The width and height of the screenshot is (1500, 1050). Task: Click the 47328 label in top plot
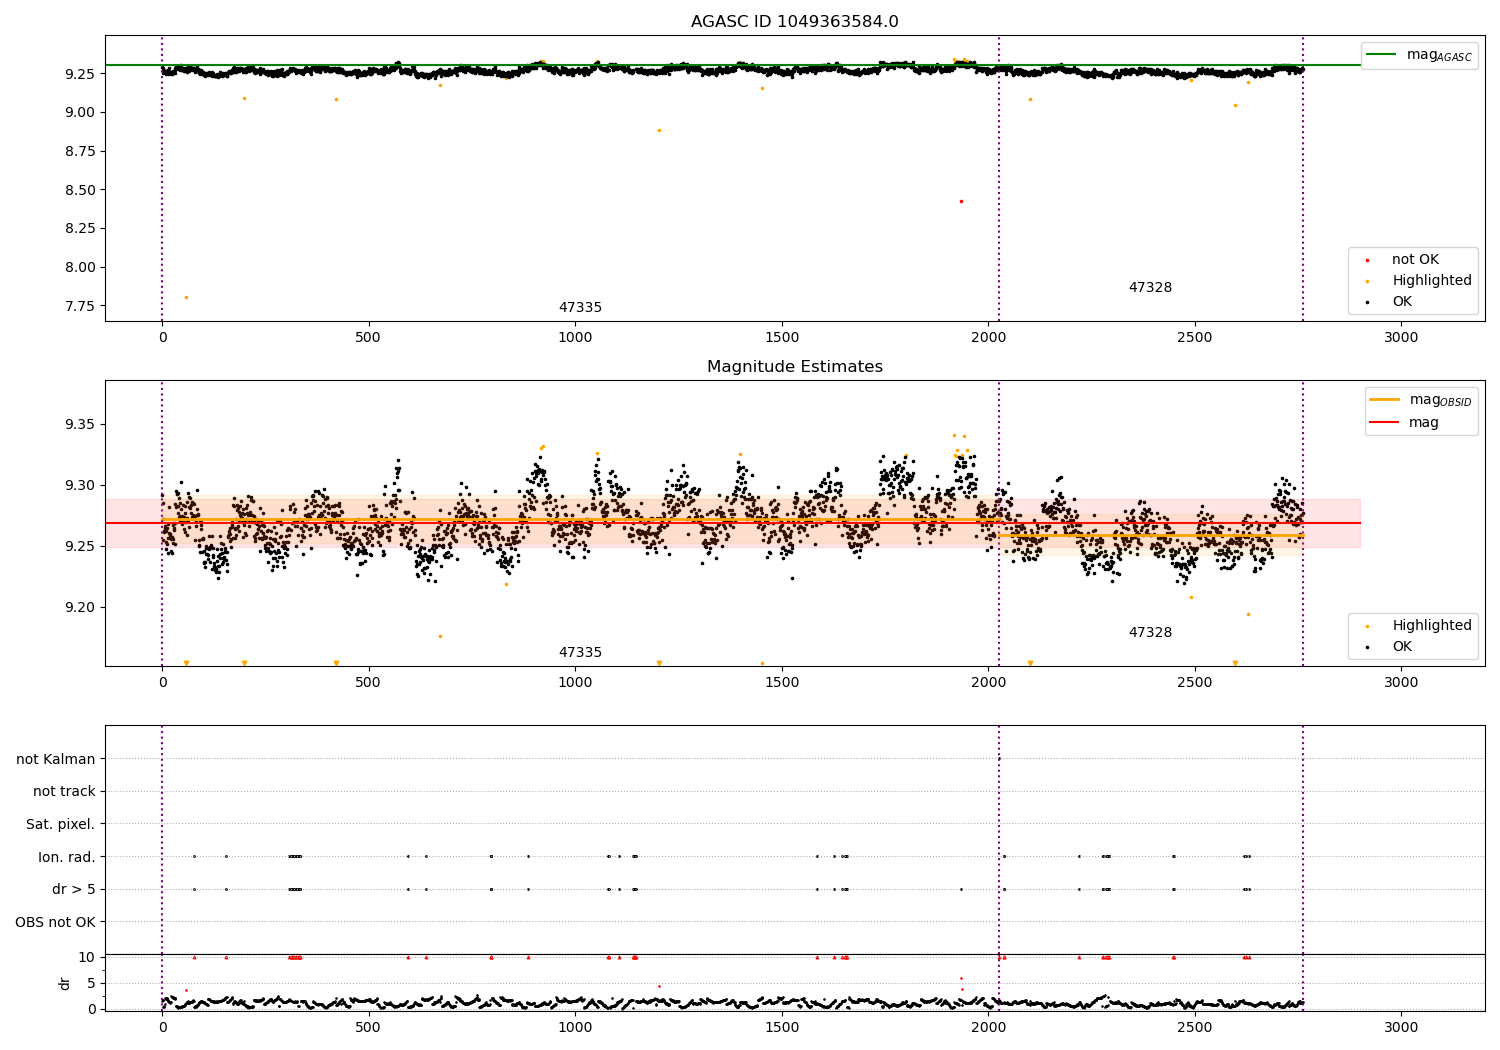coord(1150,288)
